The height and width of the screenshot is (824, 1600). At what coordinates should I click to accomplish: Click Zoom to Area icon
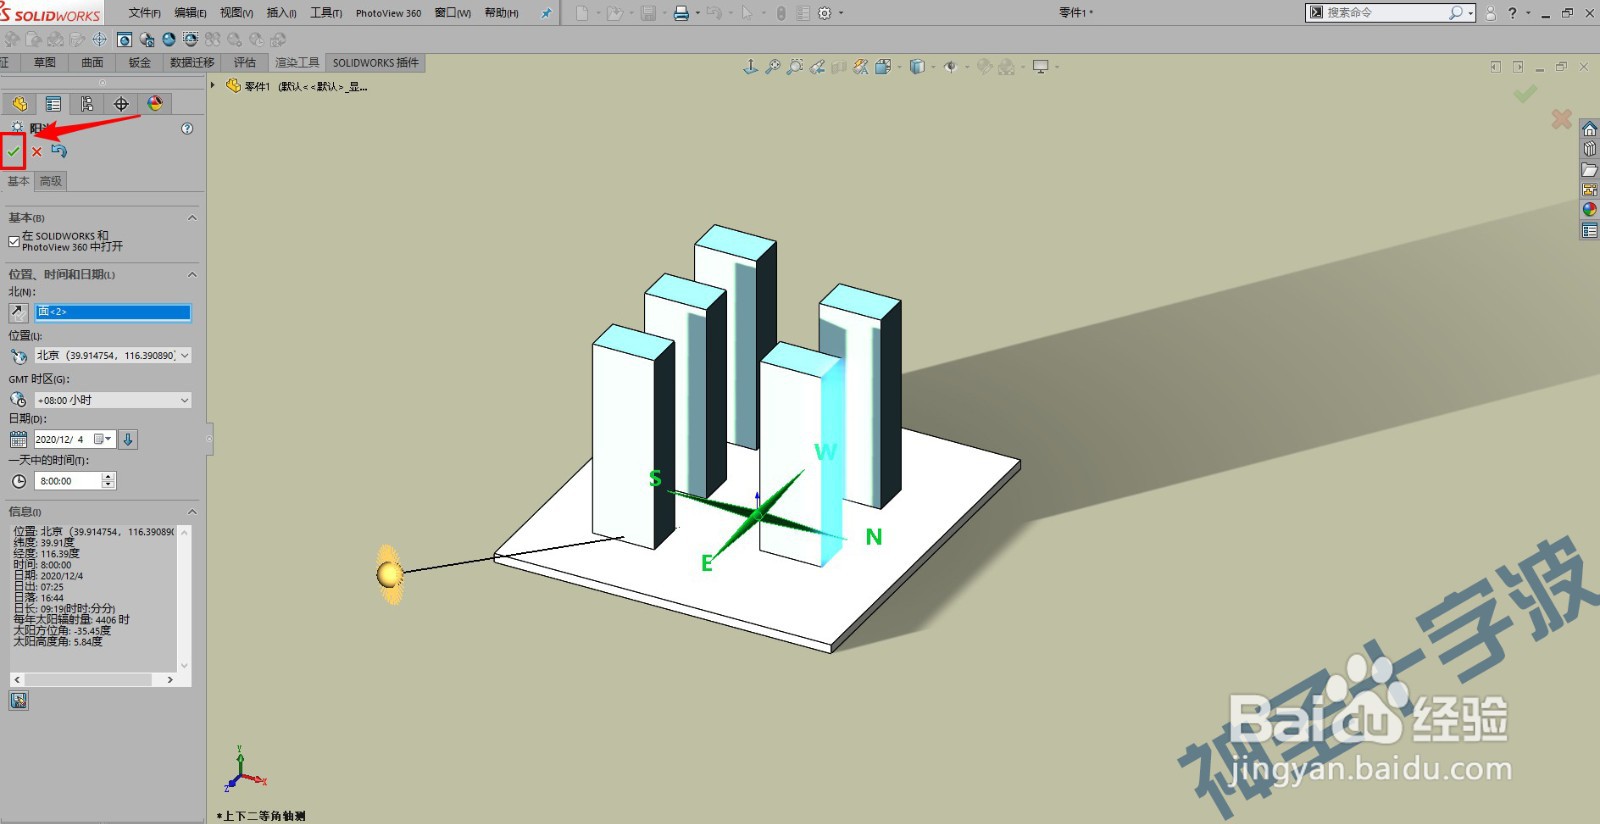[x=795, y=67]
